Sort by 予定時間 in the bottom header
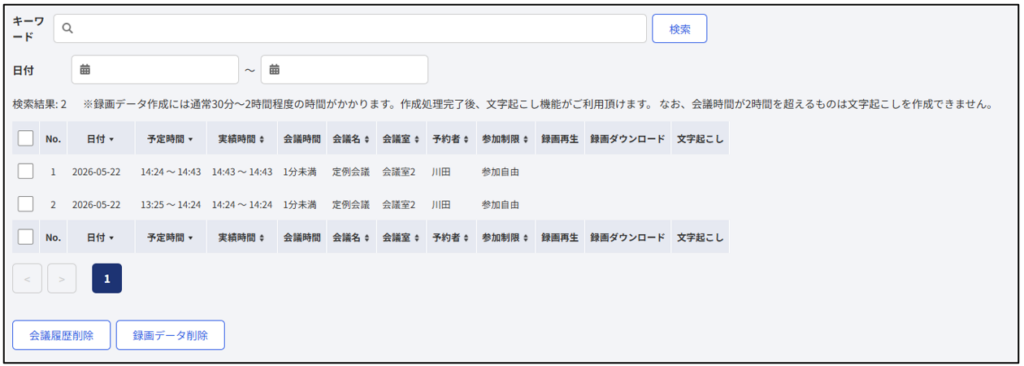The height and width of the screenshot is (366, 1024). [170, 237]
